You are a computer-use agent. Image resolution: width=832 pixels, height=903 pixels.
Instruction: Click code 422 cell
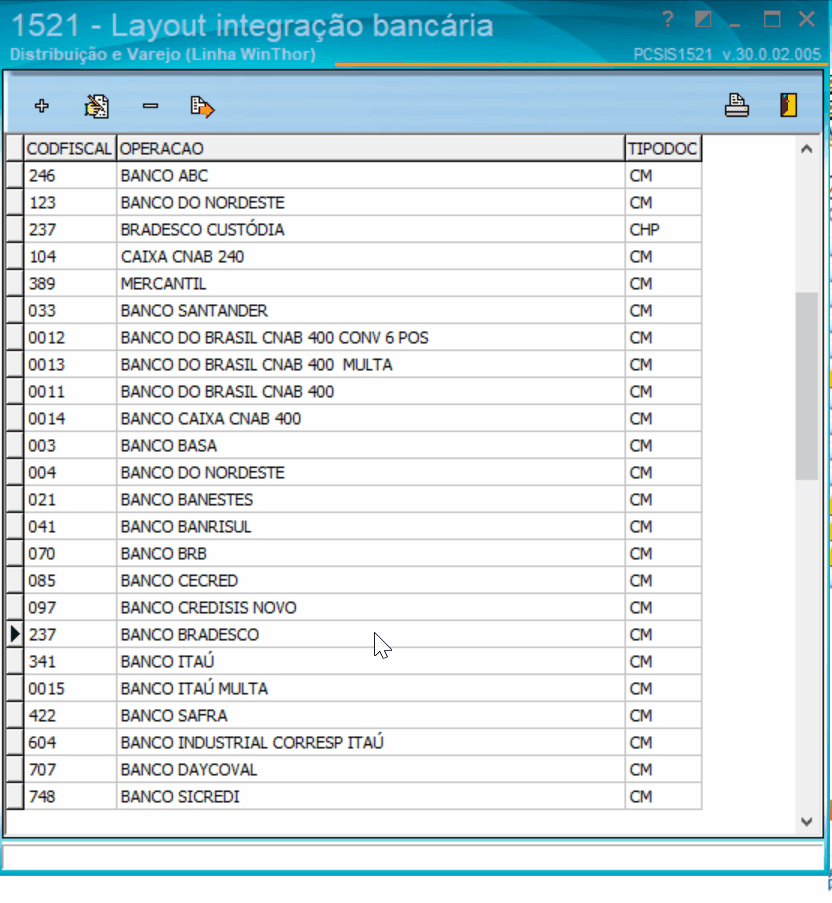click(x=70, y=716)
